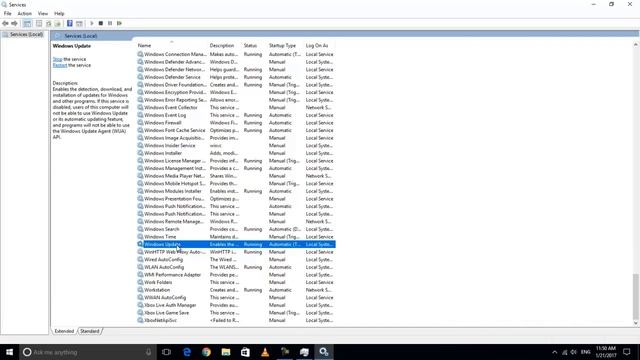Click the Back arrow toolbar icon
This screenshot has width=640, height=360.
(5, 24)
